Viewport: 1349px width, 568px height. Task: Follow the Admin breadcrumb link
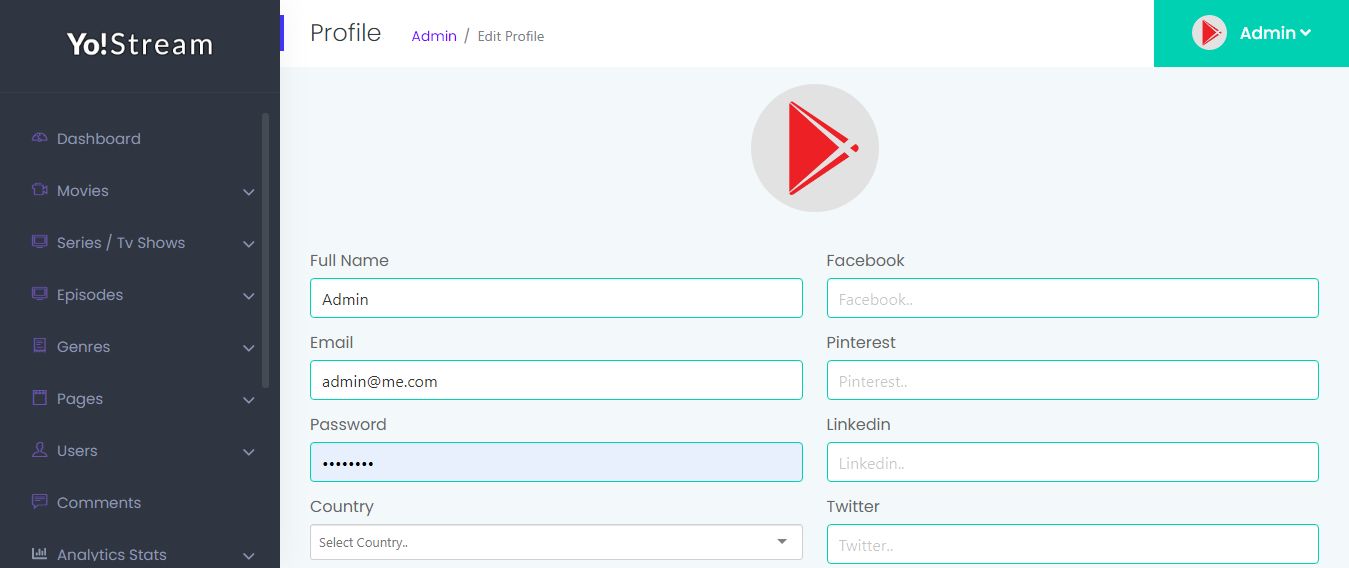pyautogui.click(x=434, y=36)
